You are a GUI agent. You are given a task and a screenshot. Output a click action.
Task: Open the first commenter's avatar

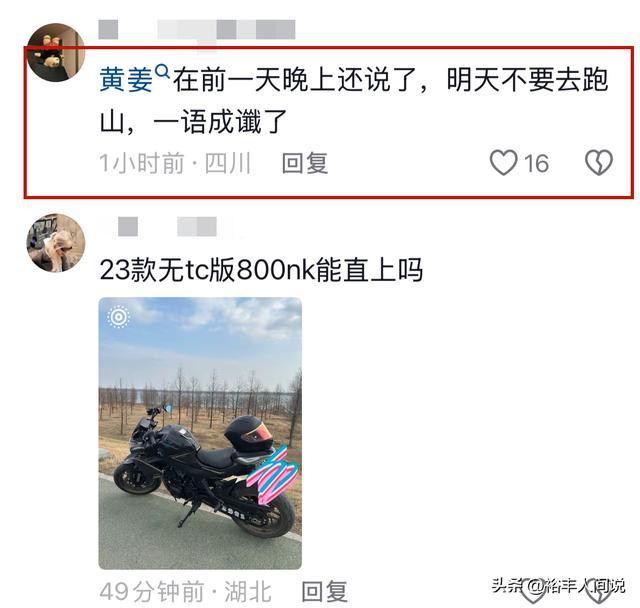56,52
